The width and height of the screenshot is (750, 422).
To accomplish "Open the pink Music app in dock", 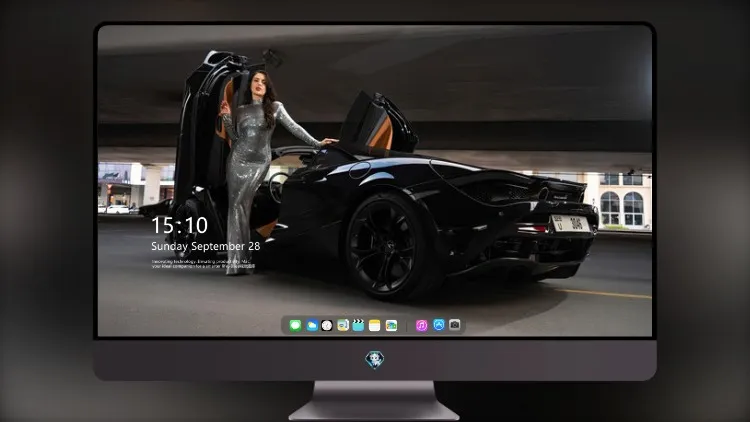I will pos(421,325).
